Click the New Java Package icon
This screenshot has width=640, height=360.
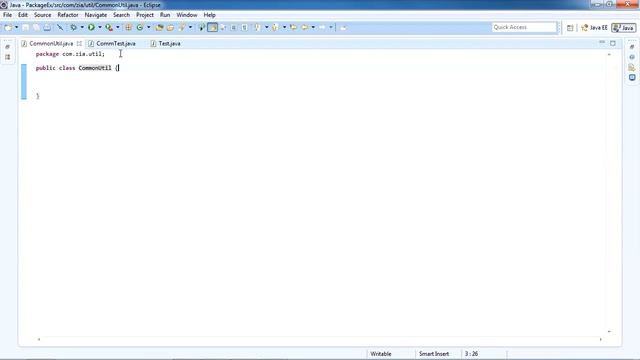pos(129,27)
